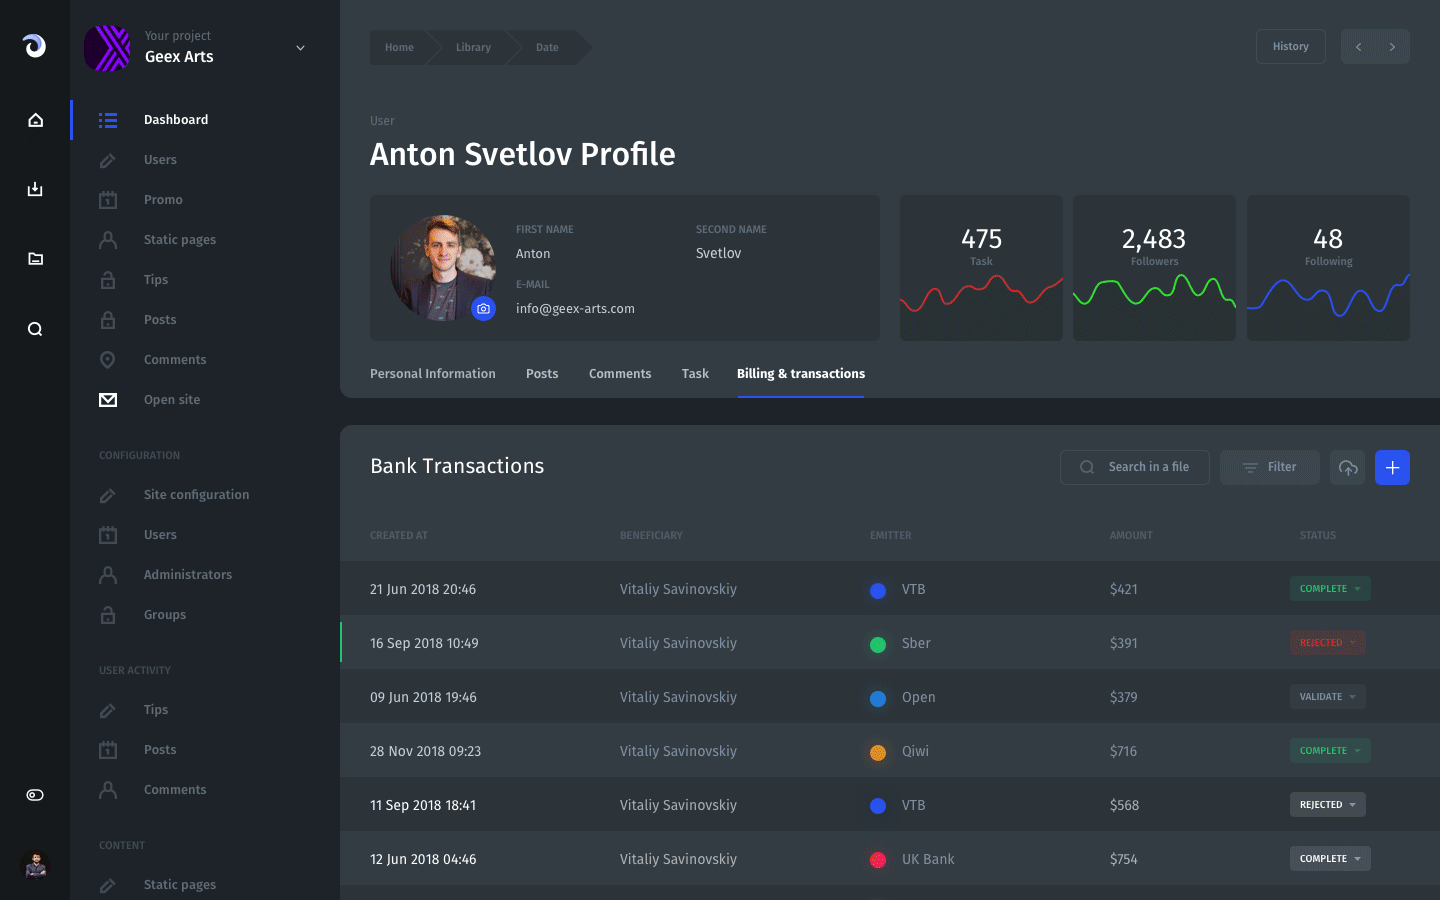This screenshot has width=1440, height=900.
Task: Open the cloud upload icon near Filter
Action: [x=1347, y=467]
